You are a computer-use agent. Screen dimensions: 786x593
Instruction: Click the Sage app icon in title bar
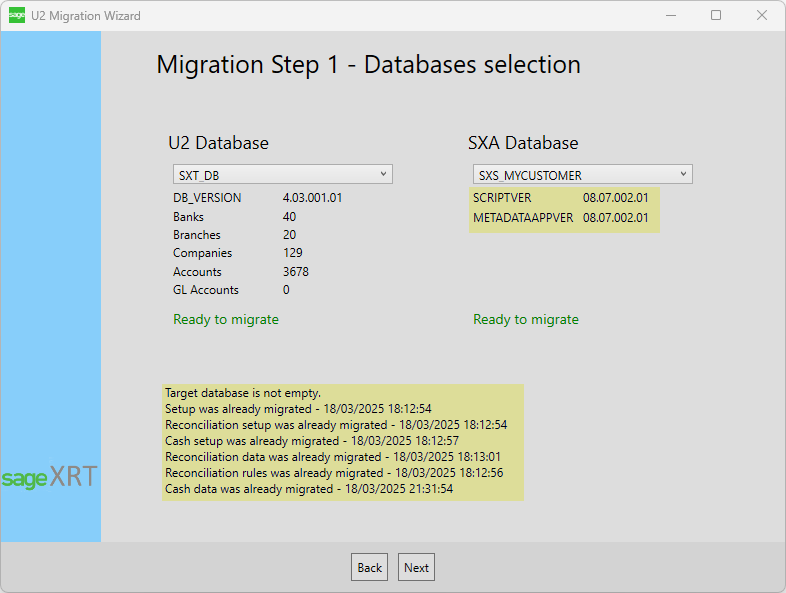[x=16, y=16]
